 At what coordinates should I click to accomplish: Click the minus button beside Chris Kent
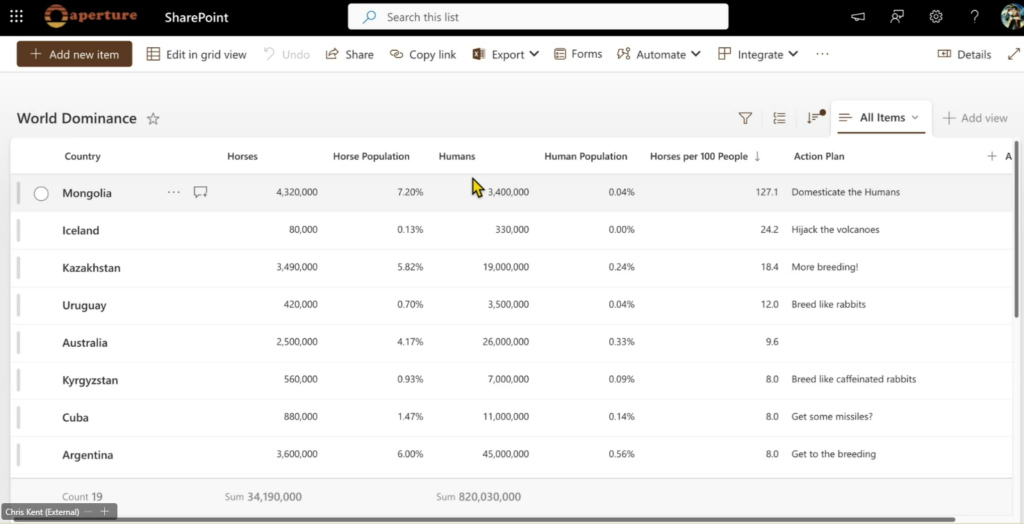(89, 512)
